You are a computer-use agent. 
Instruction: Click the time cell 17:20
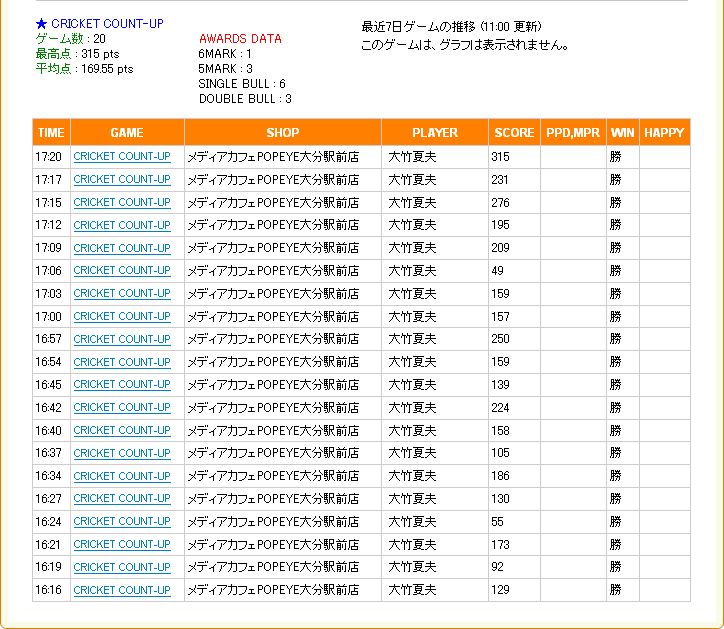tap(51, 157)
